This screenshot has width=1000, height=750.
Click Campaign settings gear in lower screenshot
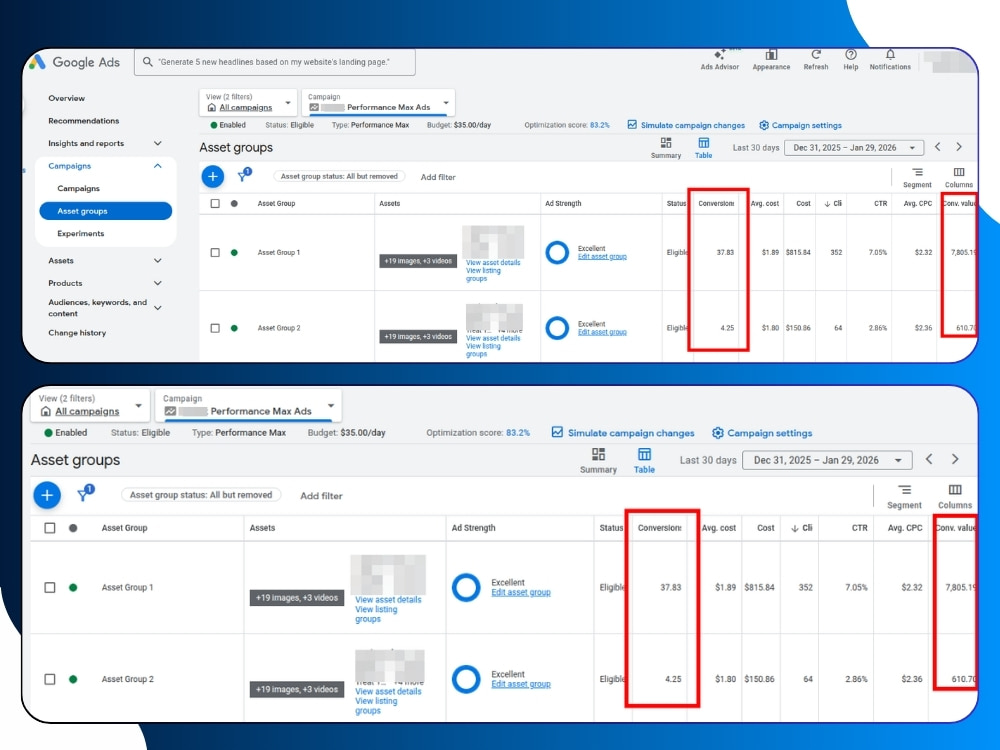click(x=718, y=433)
